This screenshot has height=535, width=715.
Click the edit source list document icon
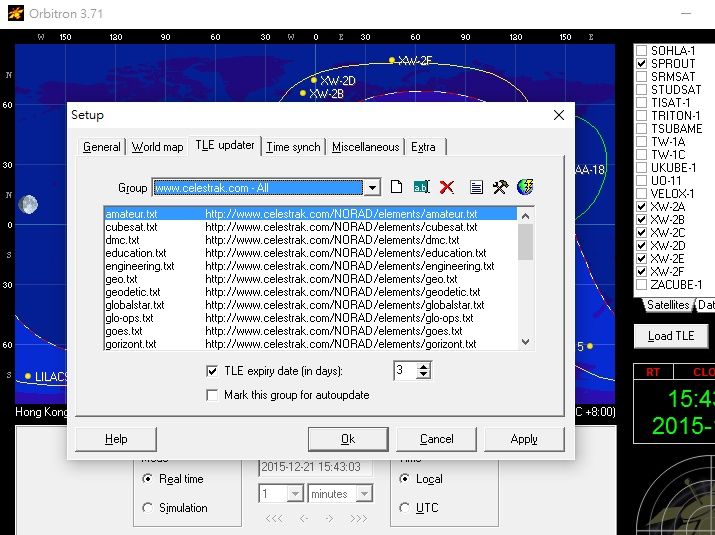(476, 187)
